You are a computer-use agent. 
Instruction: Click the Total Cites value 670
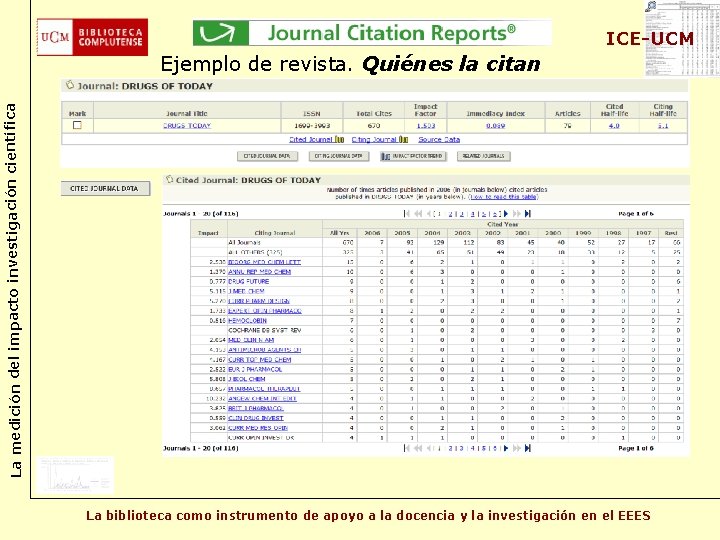374,125
